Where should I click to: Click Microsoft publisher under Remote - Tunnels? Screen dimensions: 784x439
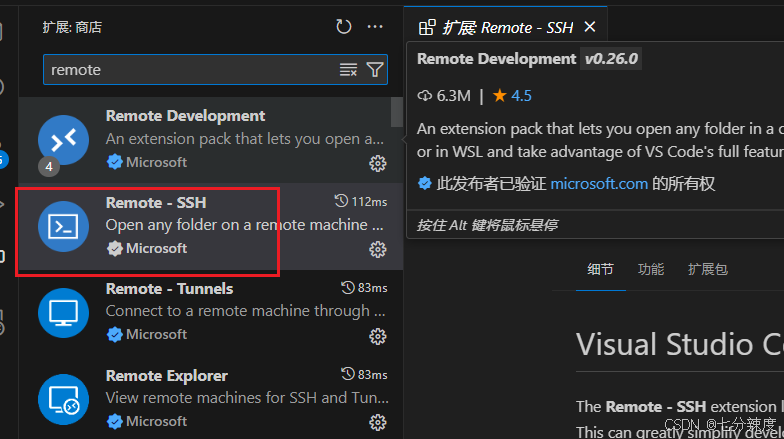click(x=156, y=334)
